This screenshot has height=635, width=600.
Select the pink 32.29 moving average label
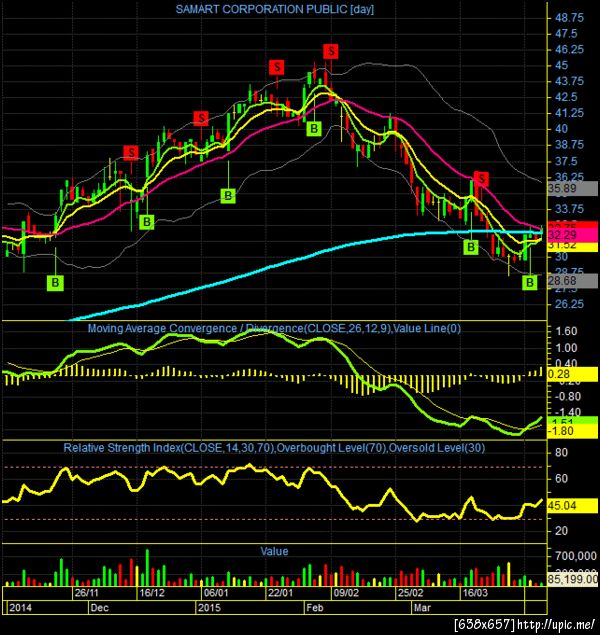coord(573,235)
